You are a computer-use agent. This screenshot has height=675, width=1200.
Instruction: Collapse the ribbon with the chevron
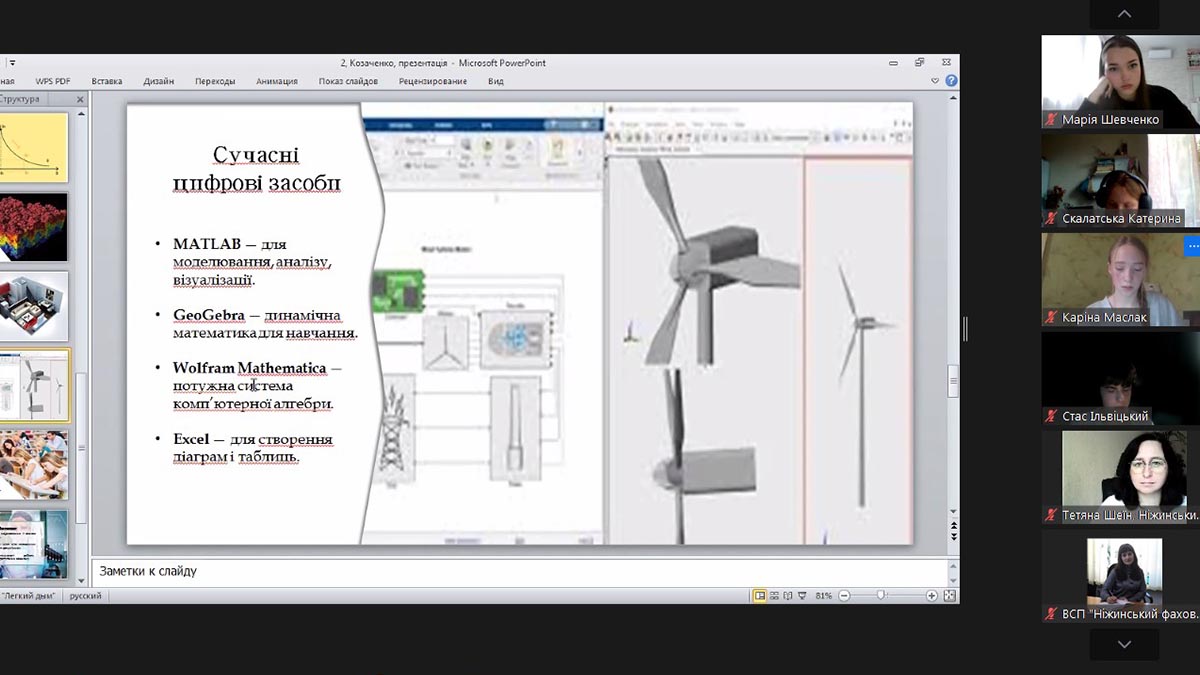pos(935,81)
